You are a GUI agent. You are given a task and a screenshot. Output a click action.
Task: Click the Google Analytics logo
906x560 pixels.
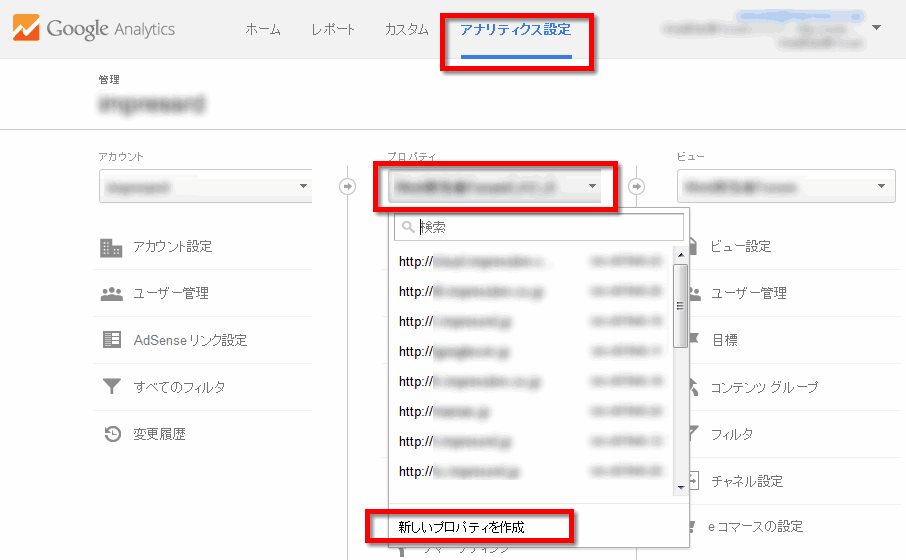click(94, 28)
